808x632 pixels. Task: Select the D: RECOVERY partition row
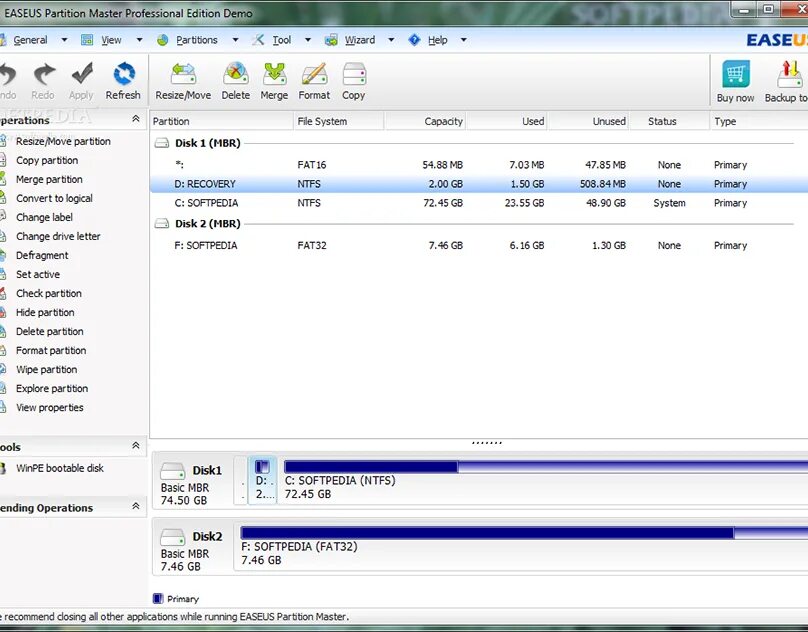479,184
